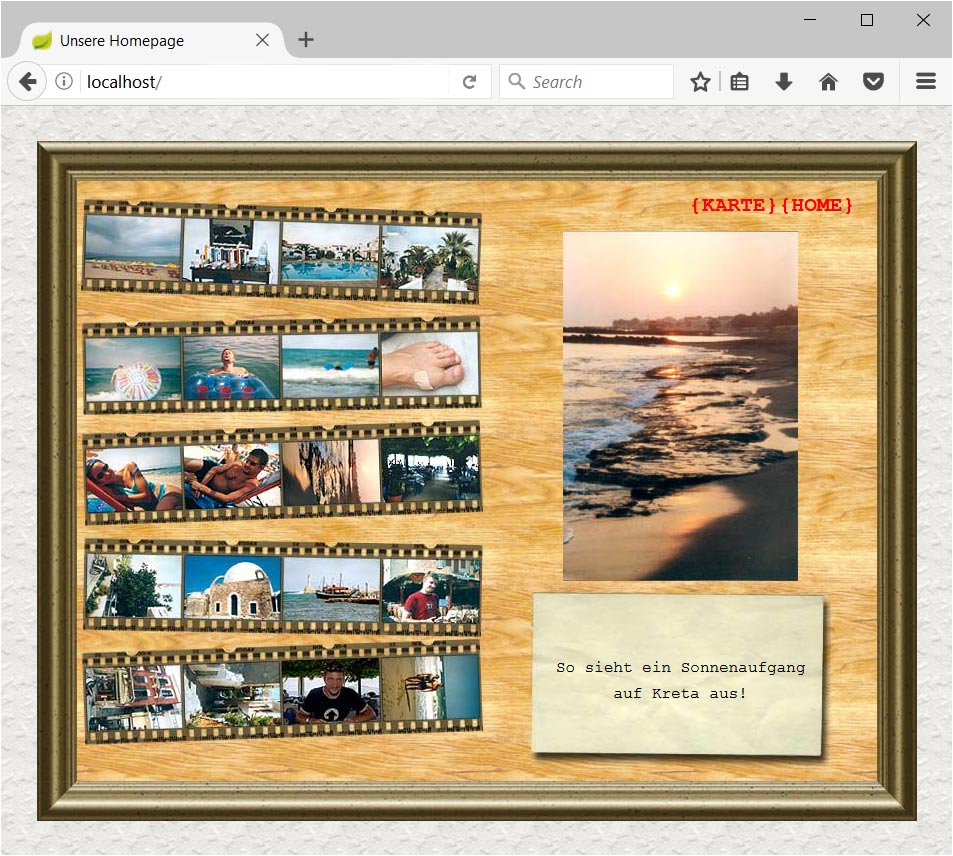The height and width of the screenshot is (856, 953).
Task: Select the shaded taverna terrace thumbnail
Action: 430,469
